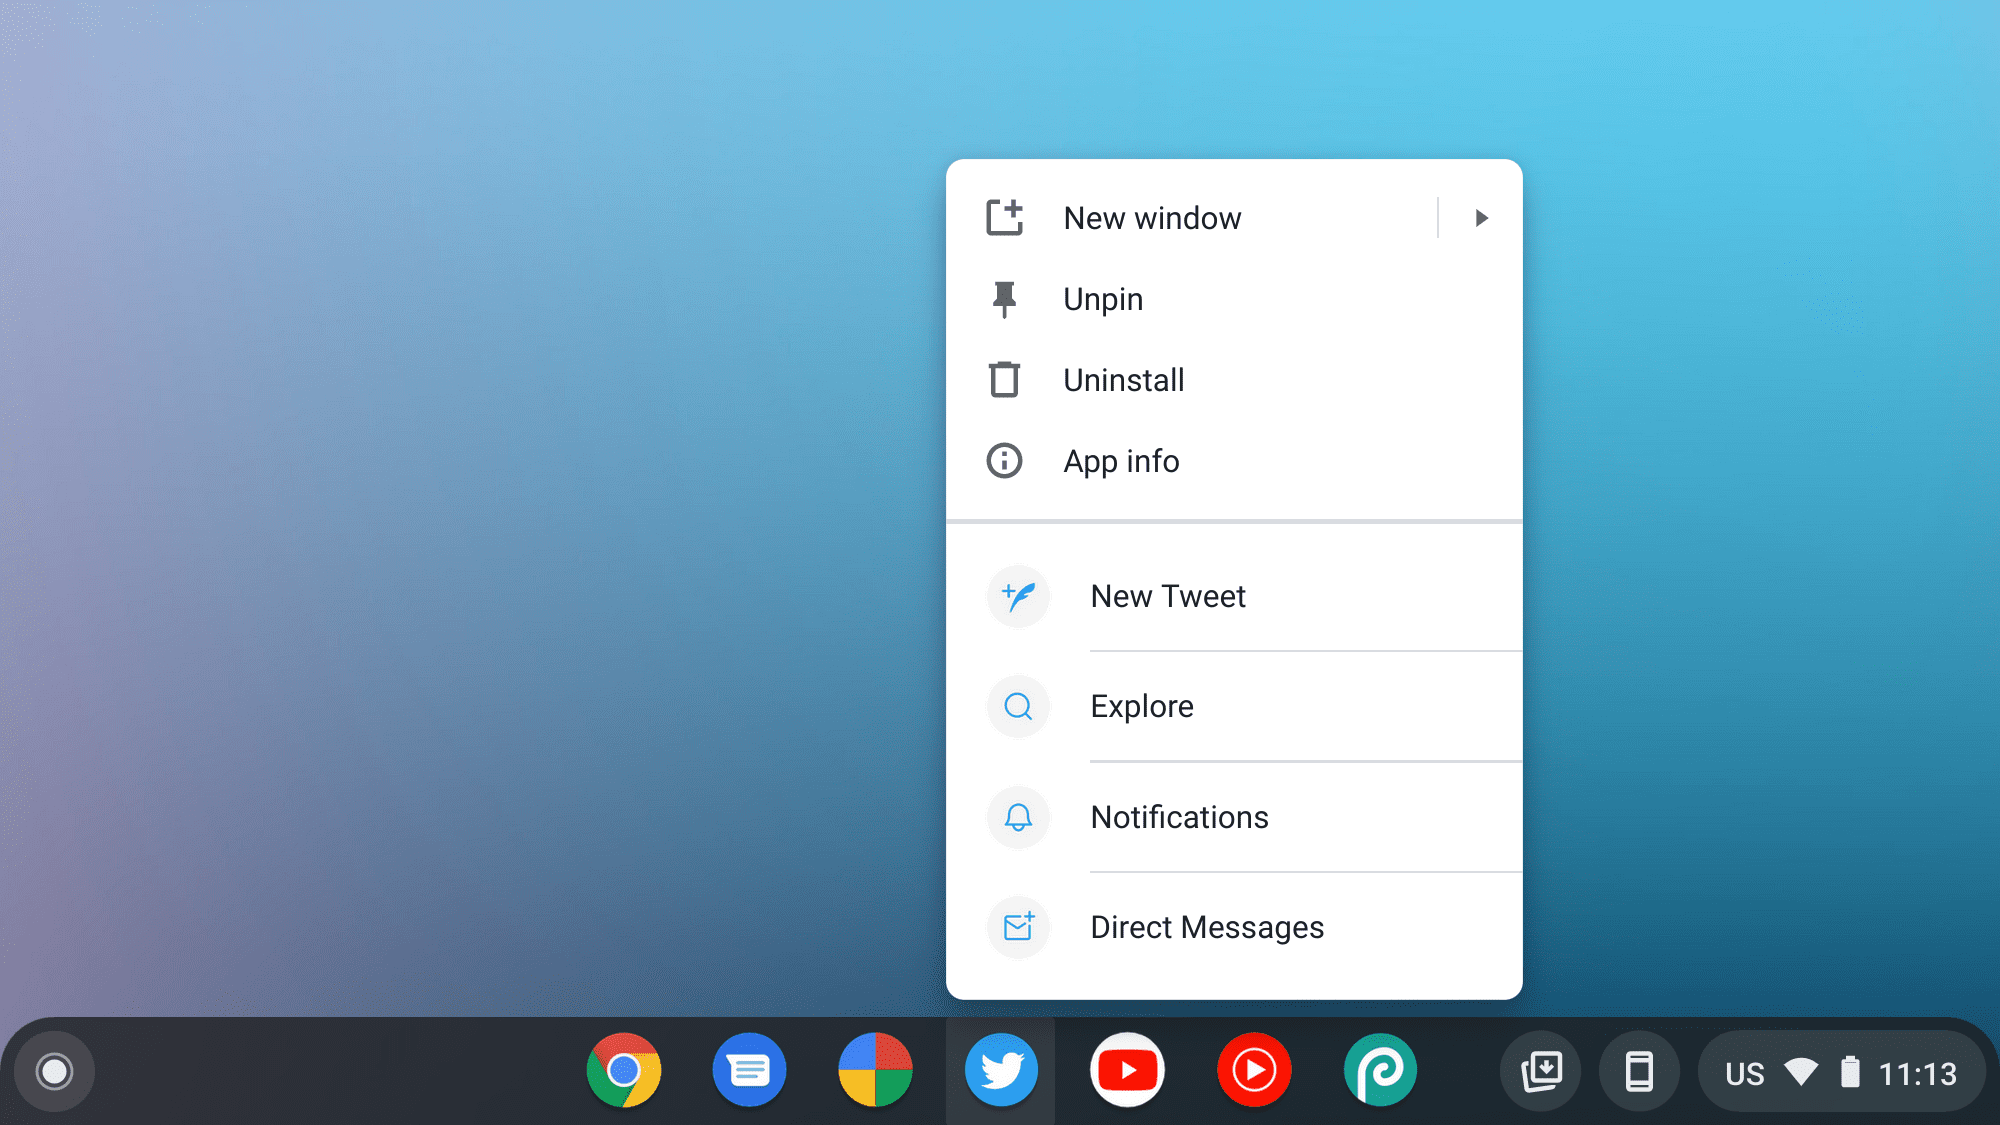Click the launcher button on far left
This screenshot has height=1125, width=2000.
click(x=56, y=1070)
